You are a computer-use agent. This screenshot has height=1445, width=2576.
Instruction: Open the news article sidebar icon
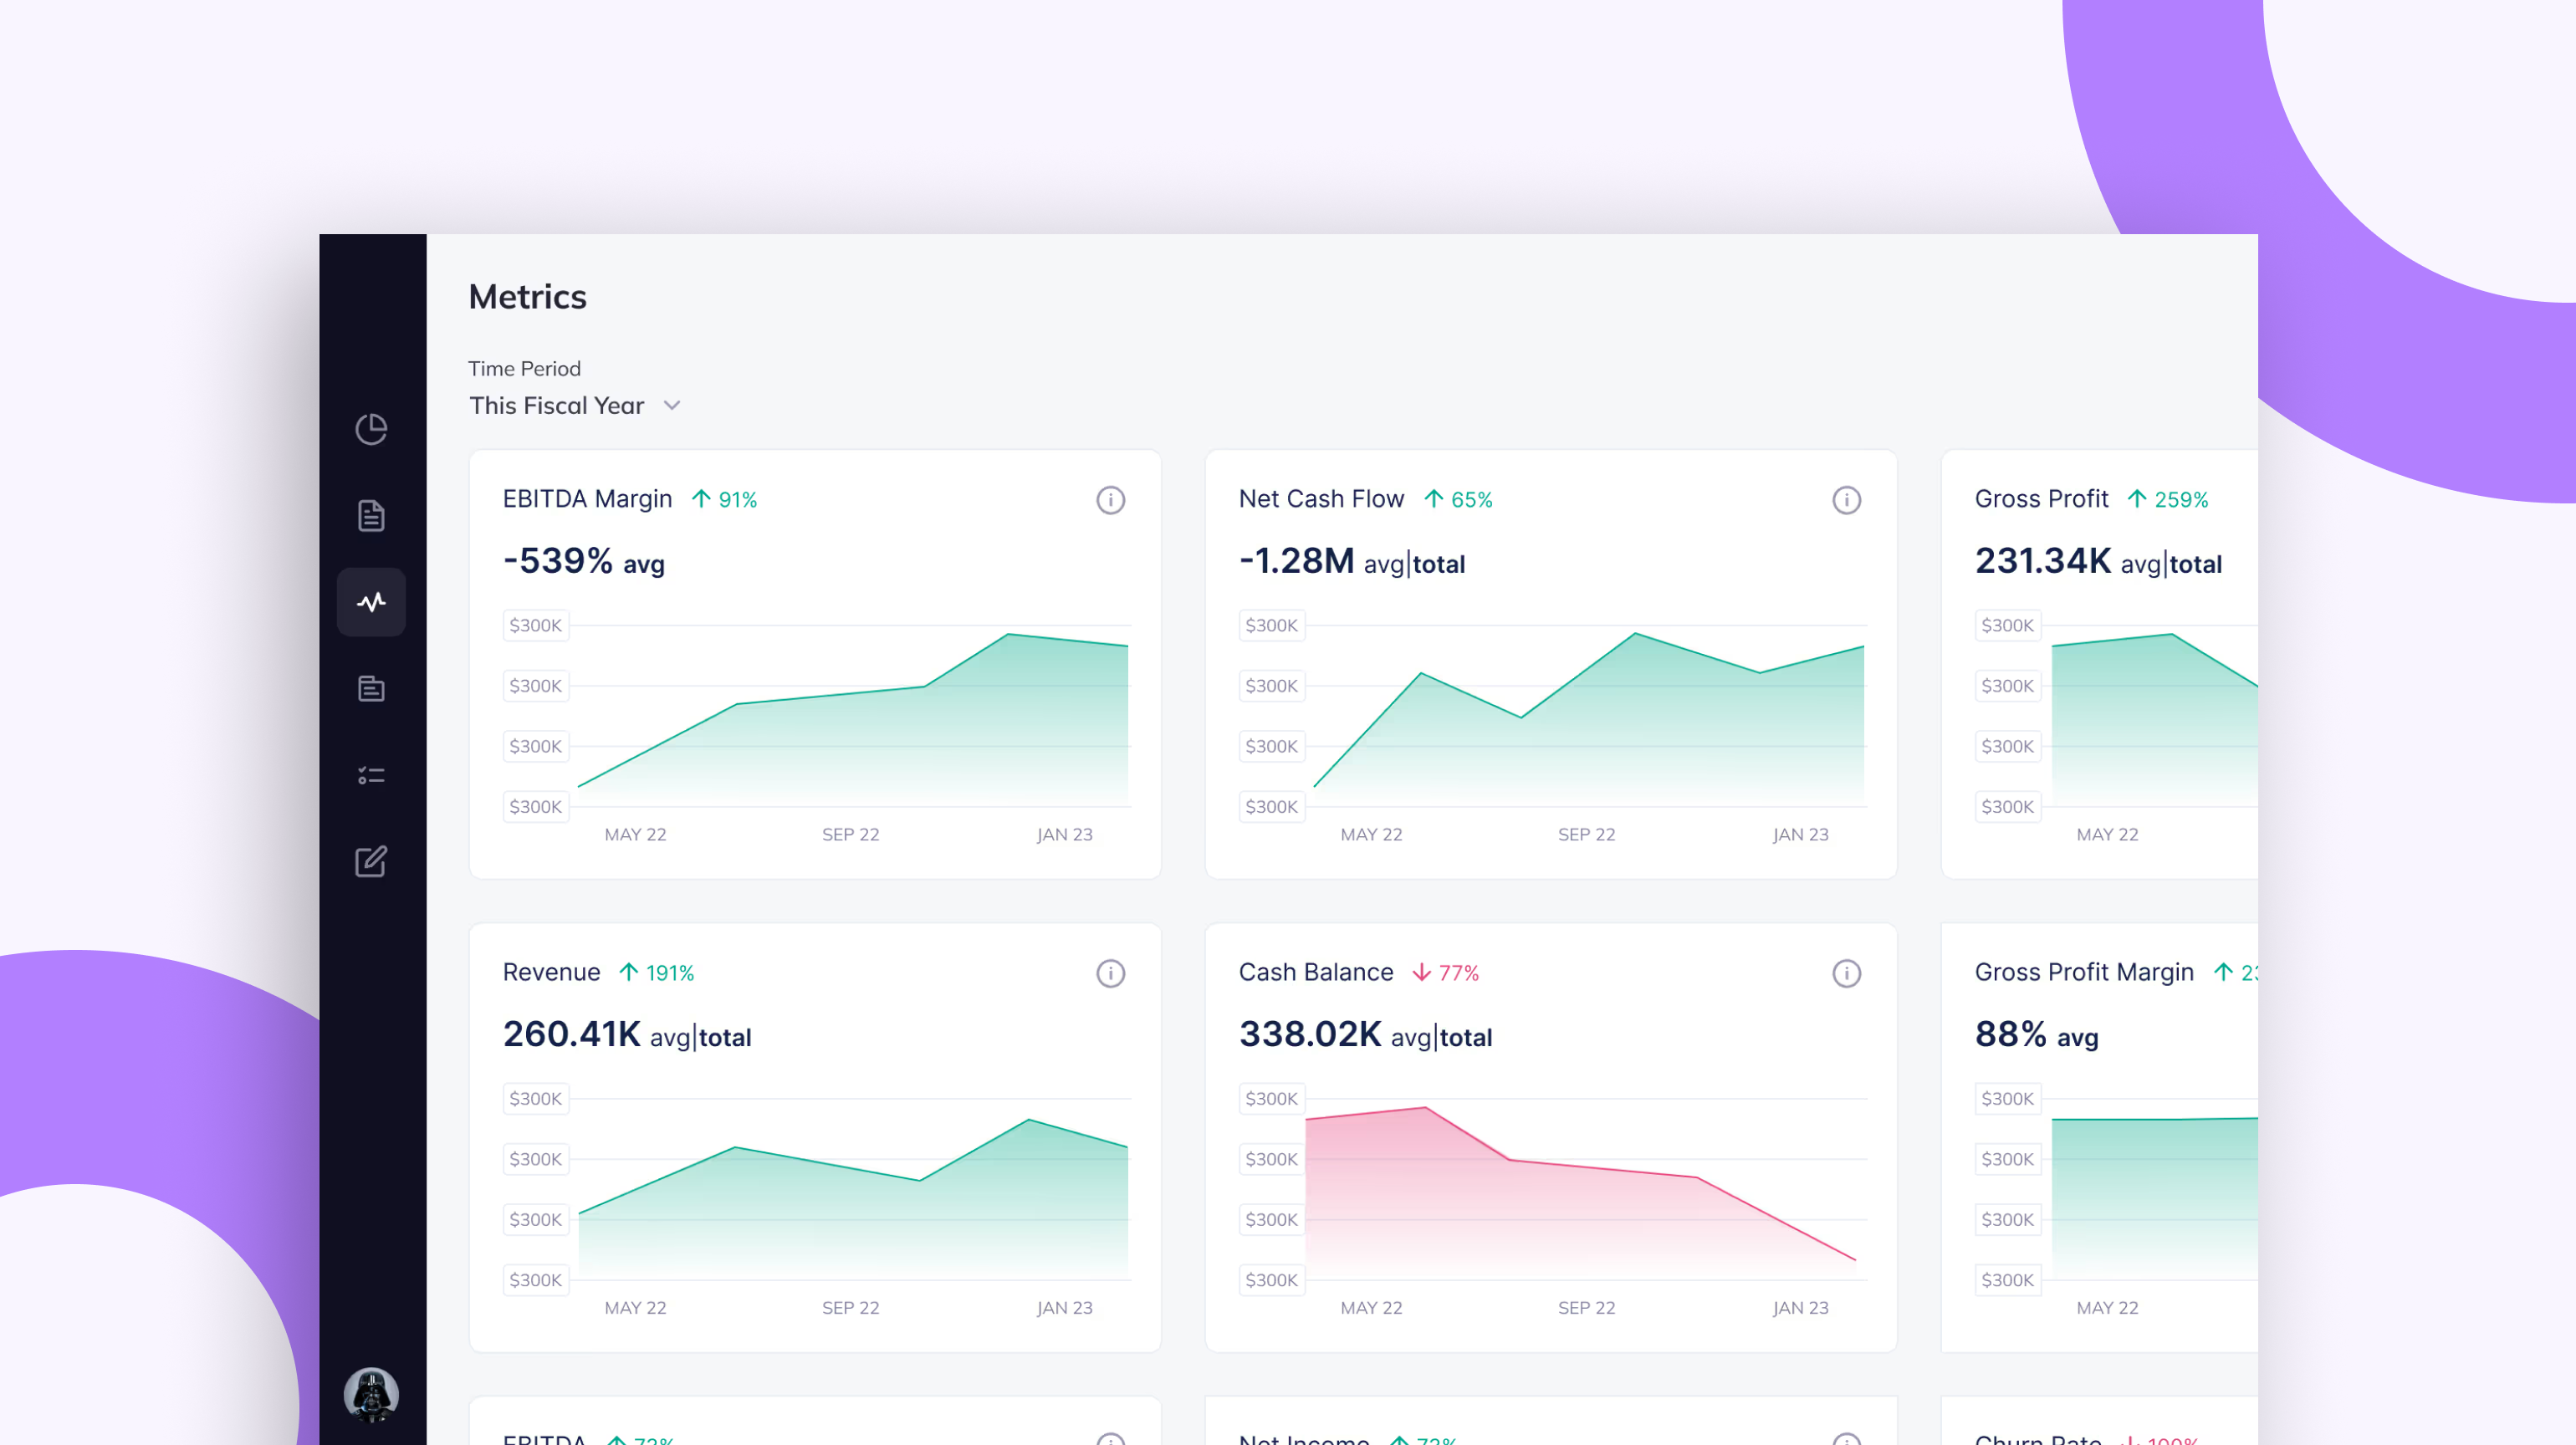tap(371, 688)
